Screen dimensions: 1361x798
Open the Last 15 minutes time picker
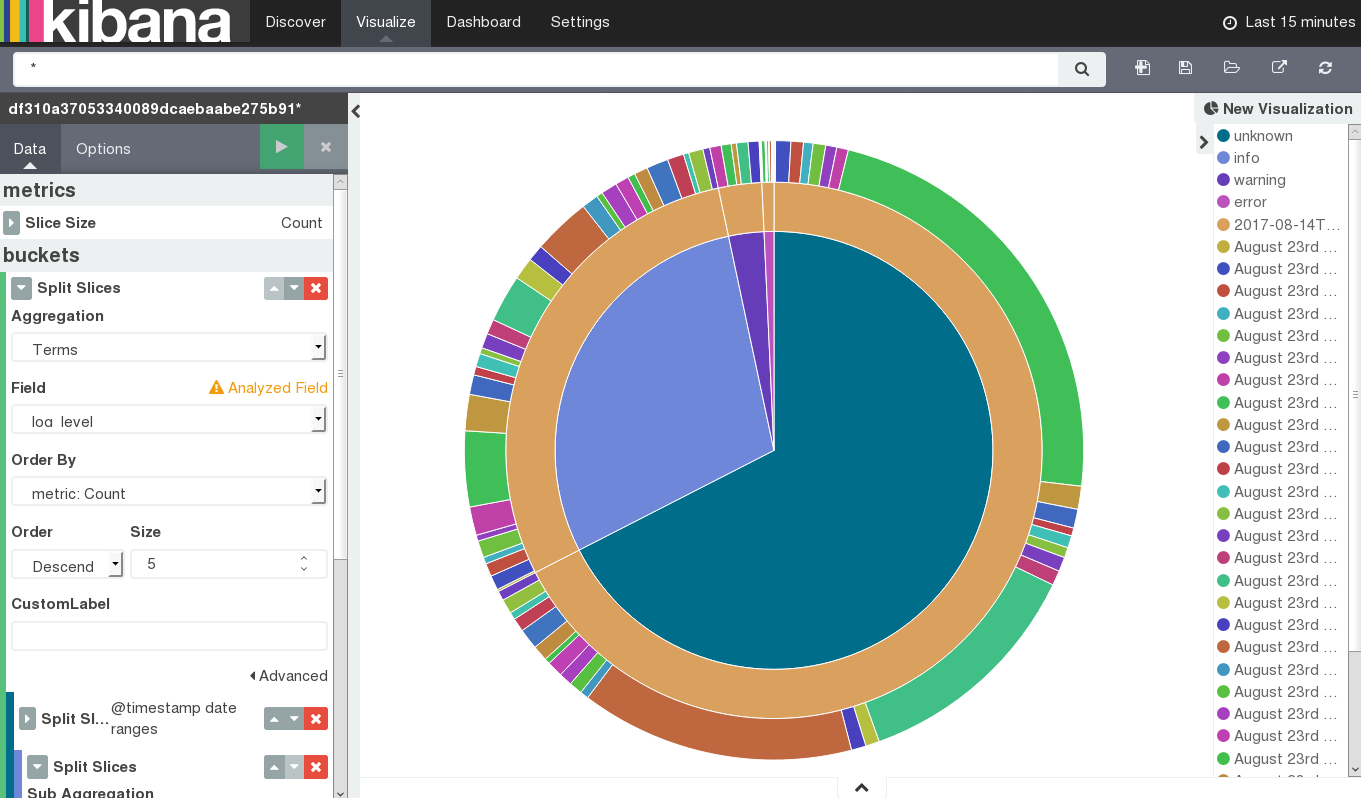point(1288,22)
